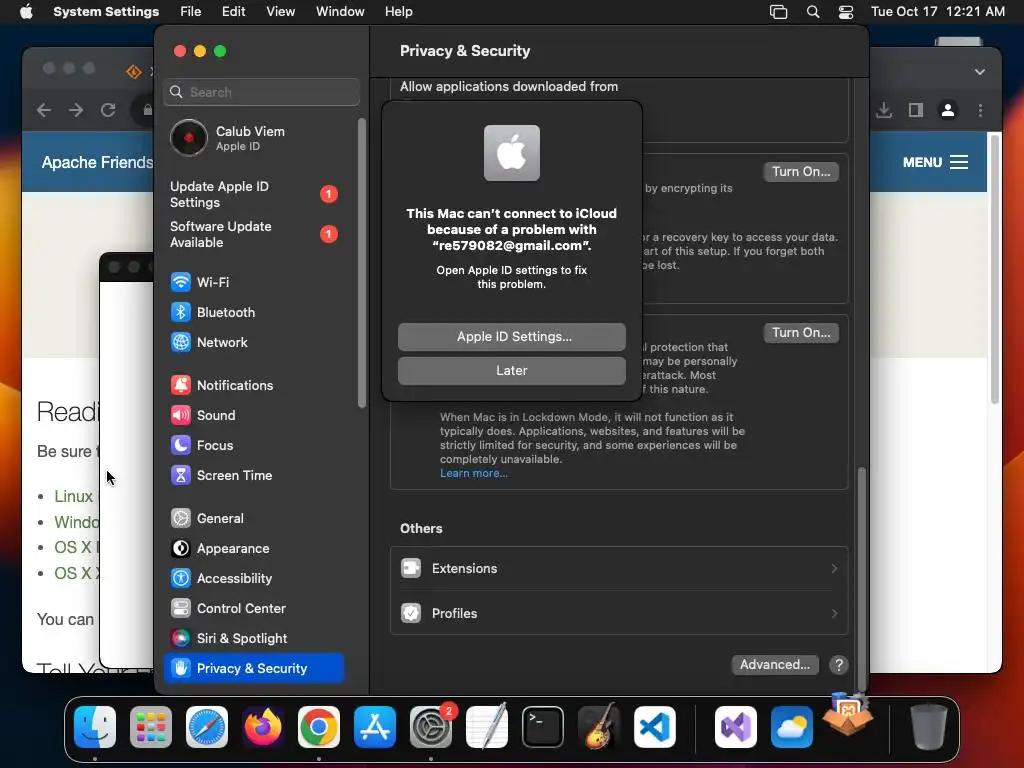Image resolution: width=1024 pixels, height=768 pixels.
Task: Launch GarageBand from the Dock
Action: (x=598, y=726)
